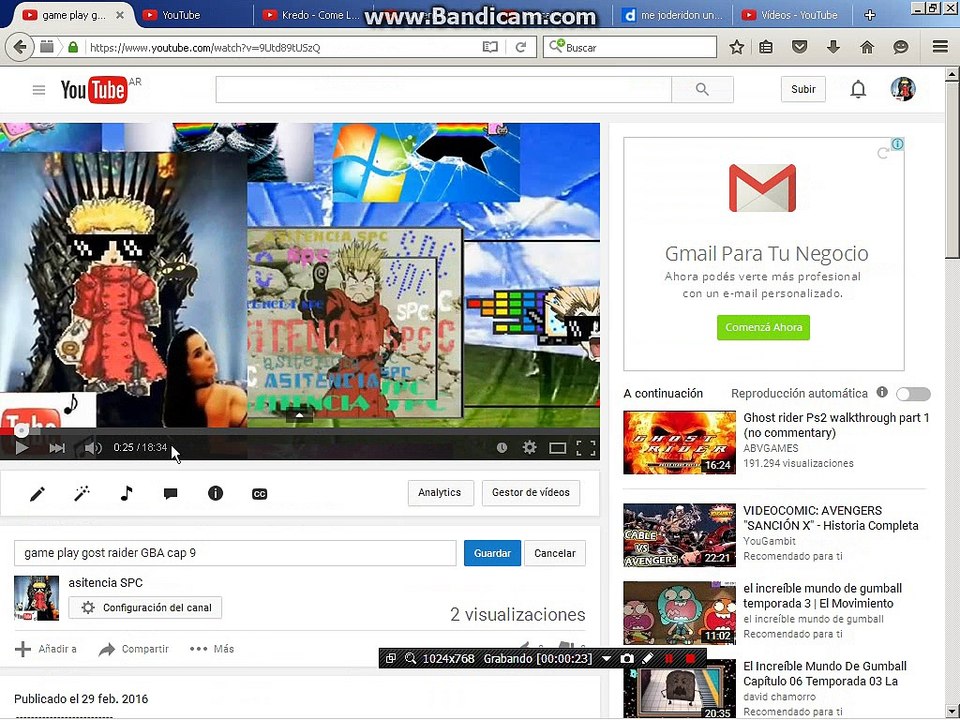Open el increíble mundo de gumball temporada 3
Screen dimensions: 960x720
[822, 596]
